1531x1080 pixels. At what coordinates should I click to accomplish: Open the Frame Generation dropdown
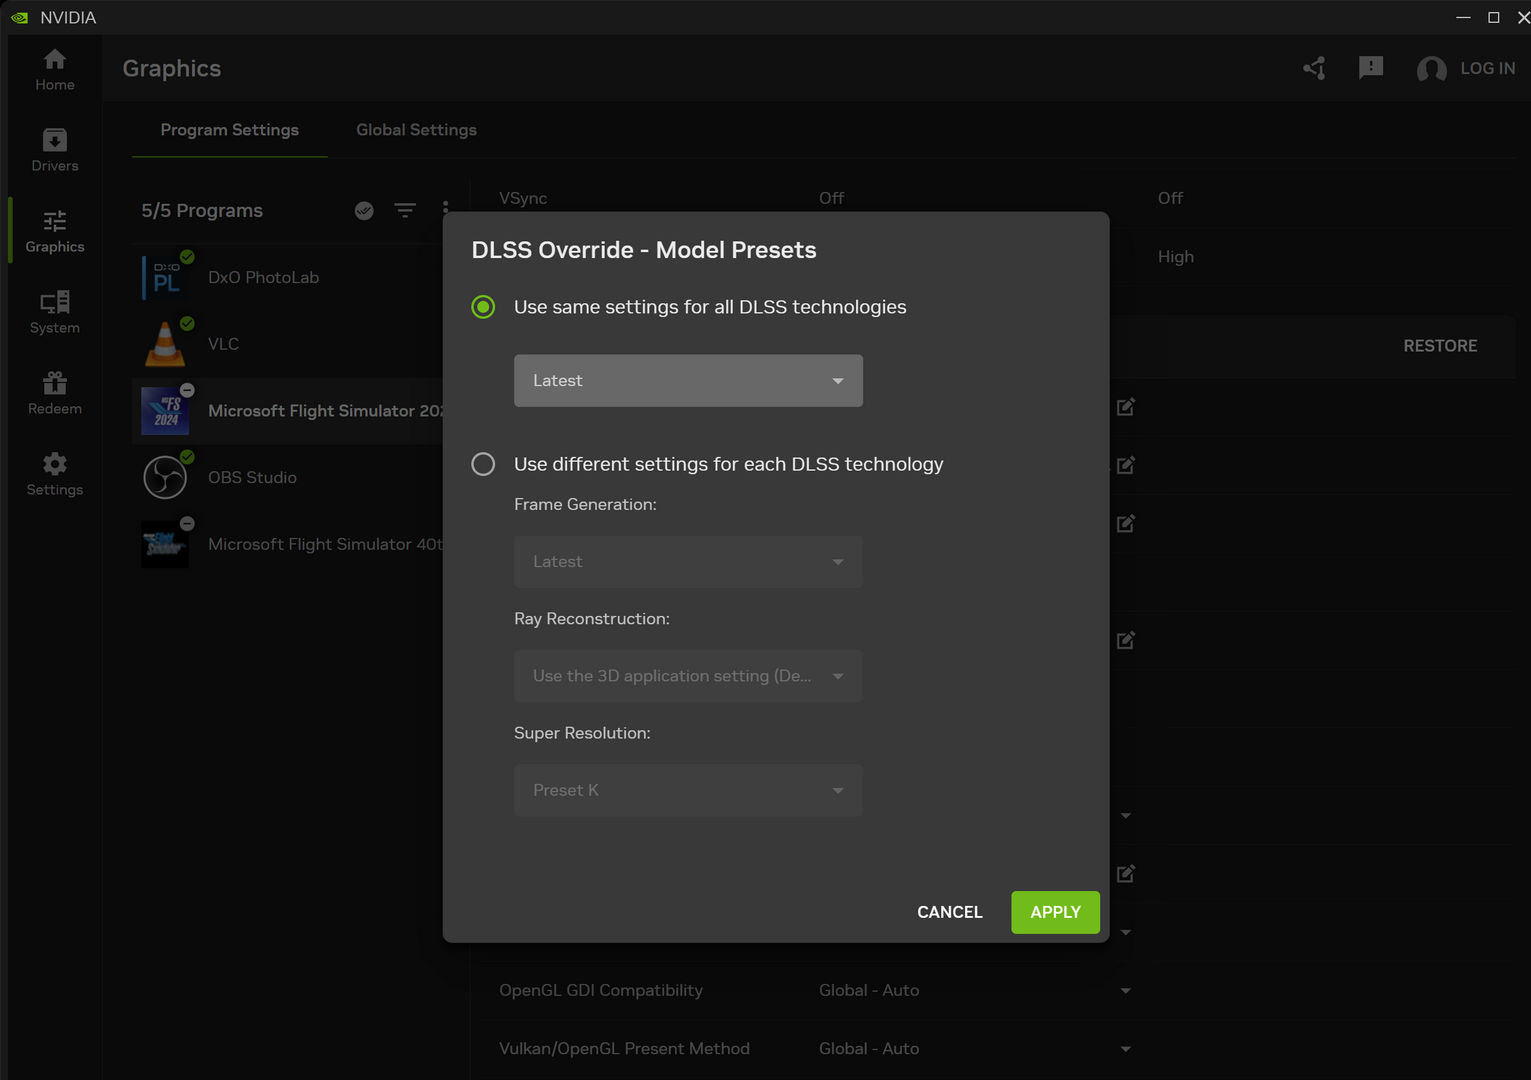click(688, 562)
